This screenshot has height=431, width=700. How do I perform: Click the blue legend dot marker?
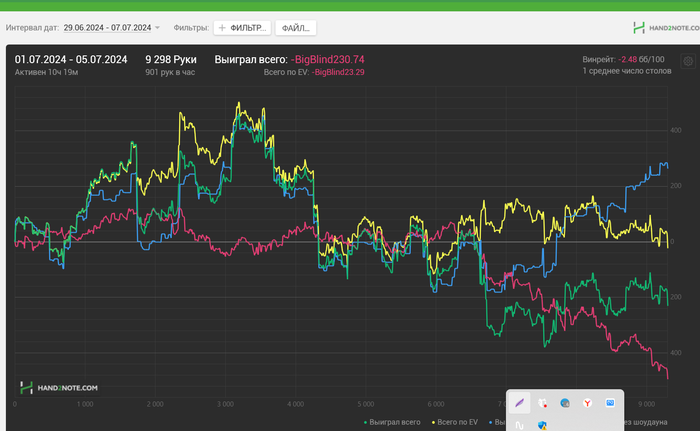(491, 423)
